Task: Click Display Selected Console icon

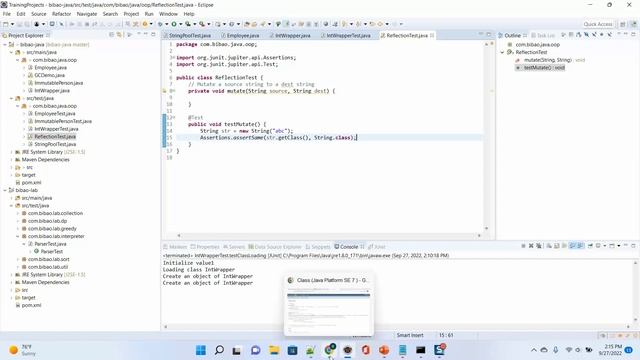Action: pyautogui.click(x=598, y=246)
